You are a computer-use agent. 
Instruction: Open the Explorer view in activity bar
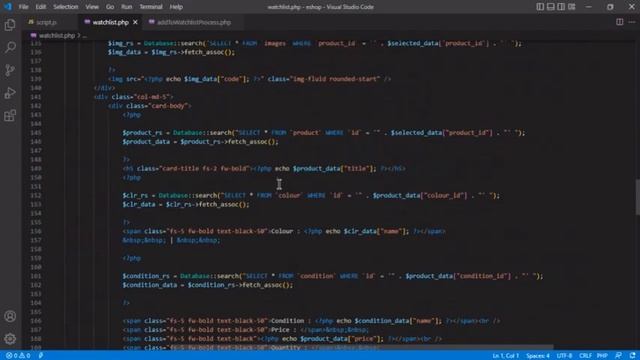tap(10, 25)
